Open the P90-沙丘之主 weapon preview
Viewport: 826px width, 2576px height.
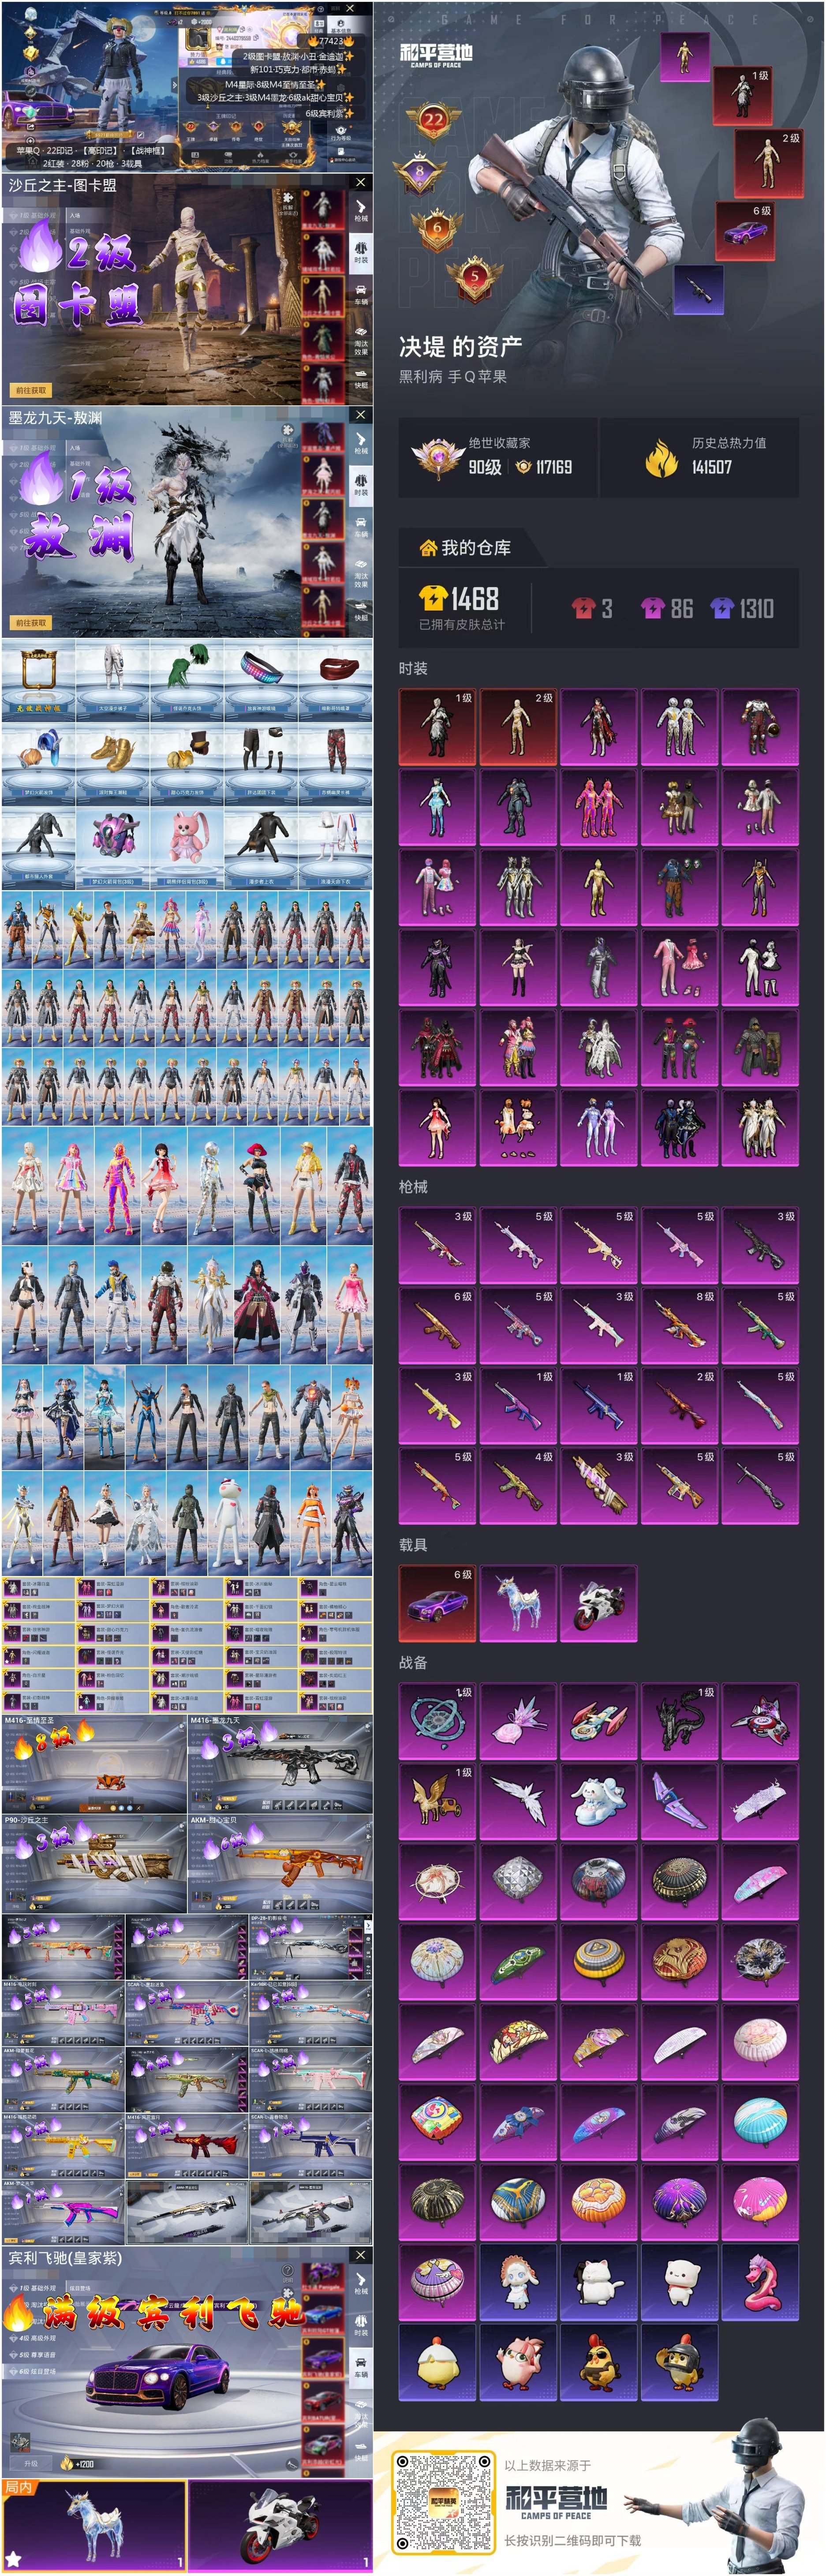(x=94, y=1865)
